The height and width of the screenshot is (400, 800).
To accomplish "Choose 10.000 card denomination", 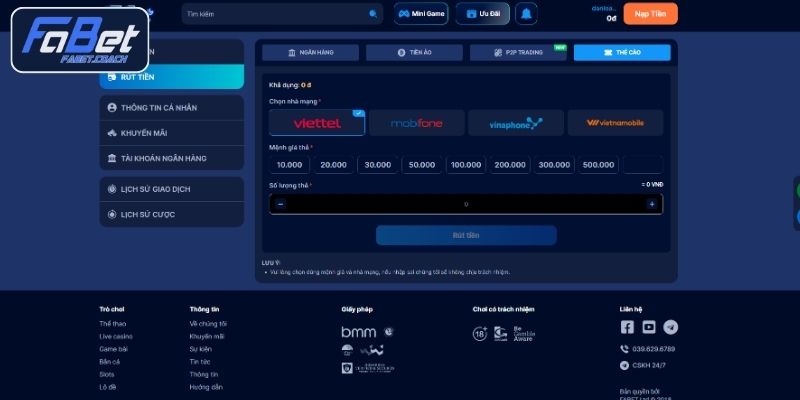I will pos(289,165).
